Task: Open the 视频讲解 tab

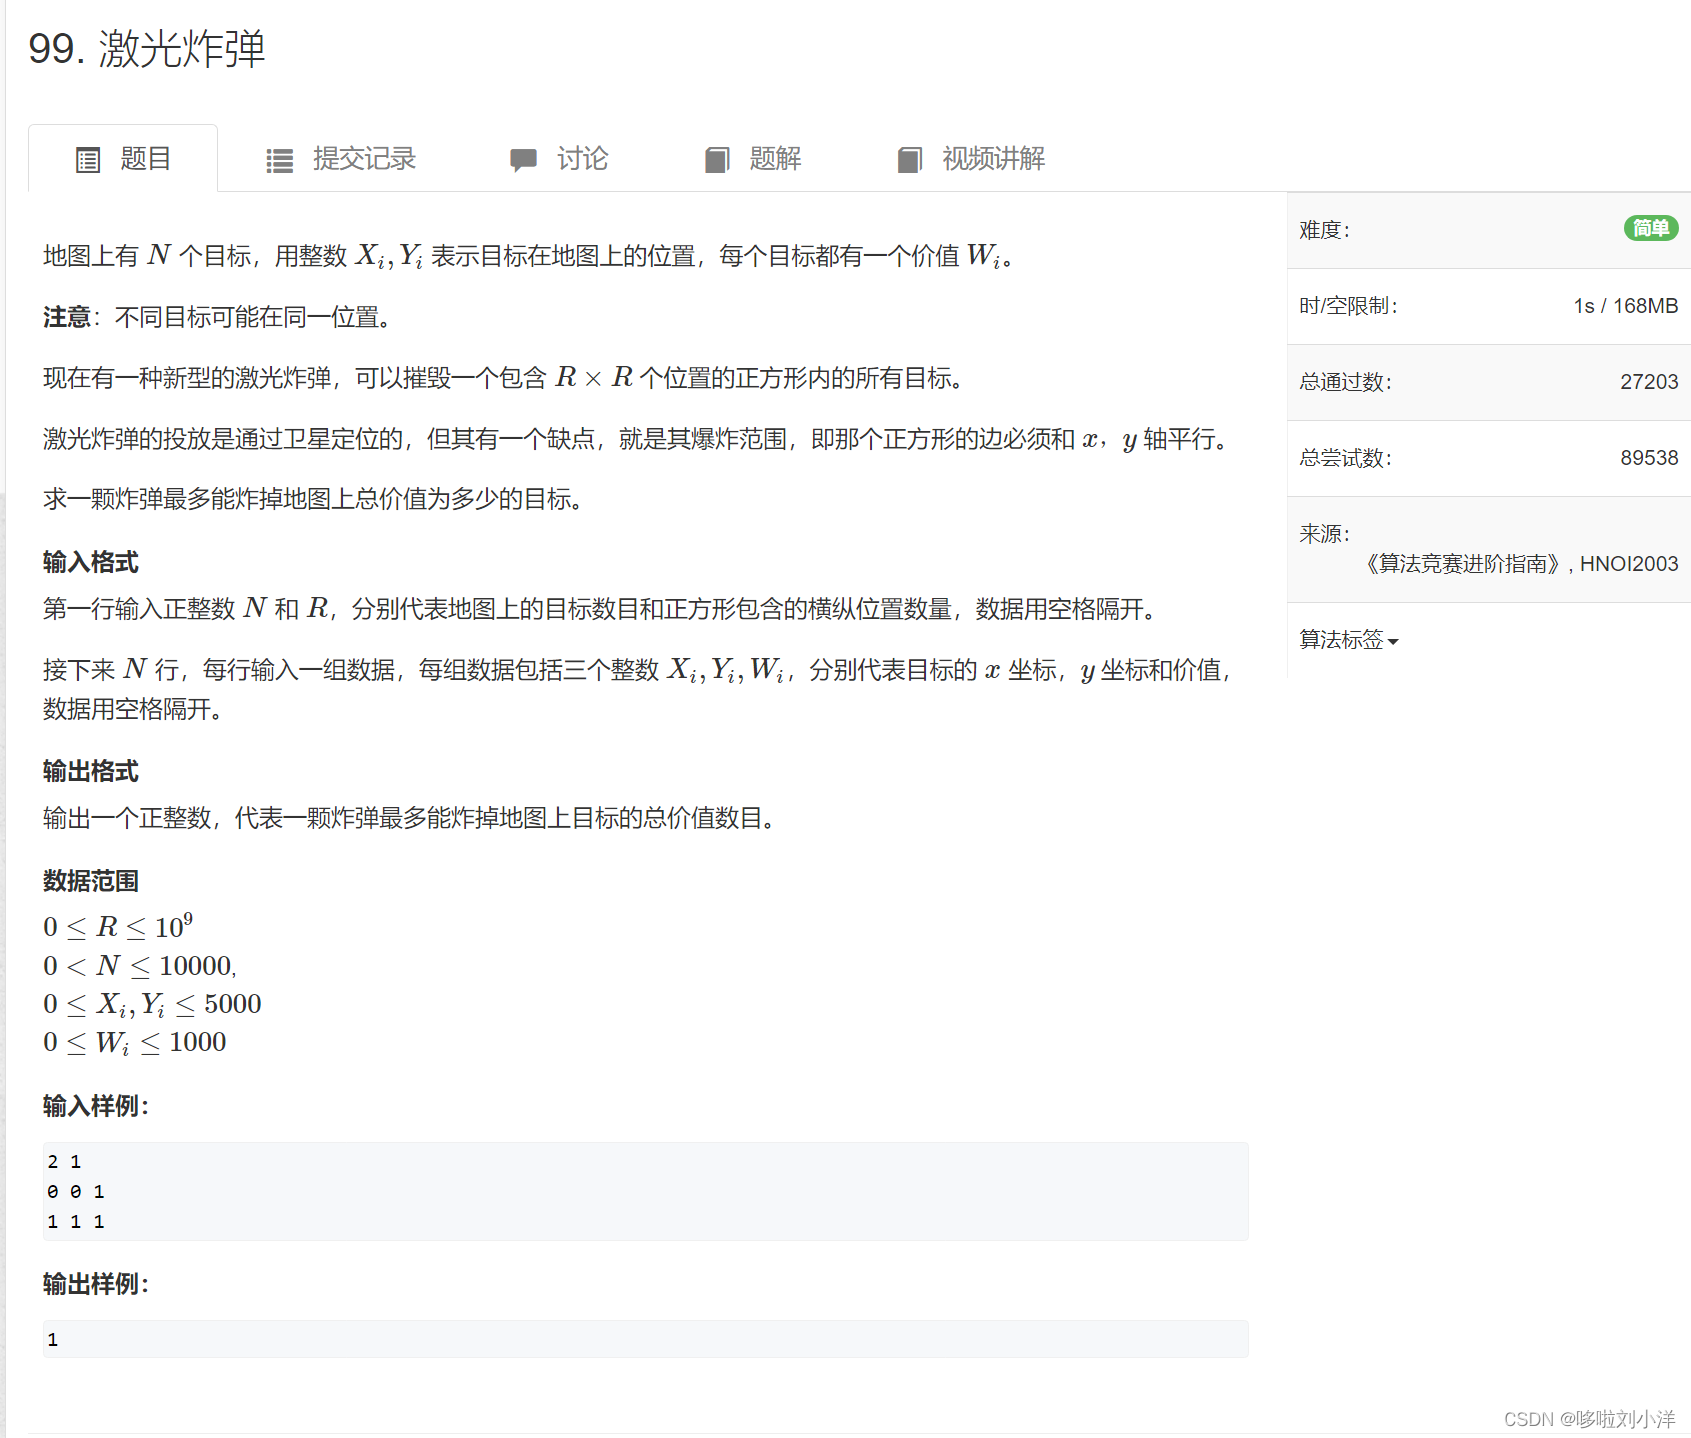Action: tap(993, 159)
